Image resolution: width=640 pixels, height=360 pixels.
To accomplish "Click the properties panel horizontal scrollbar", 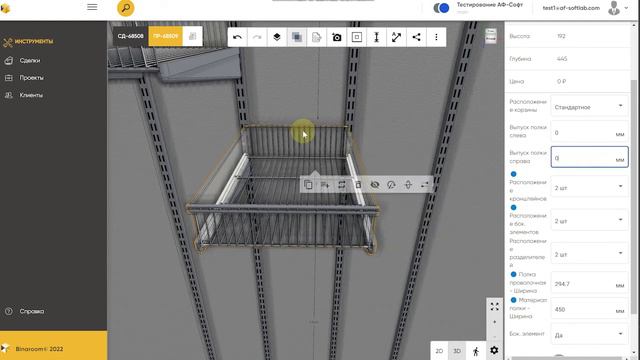I will click(x=568, y=358).
